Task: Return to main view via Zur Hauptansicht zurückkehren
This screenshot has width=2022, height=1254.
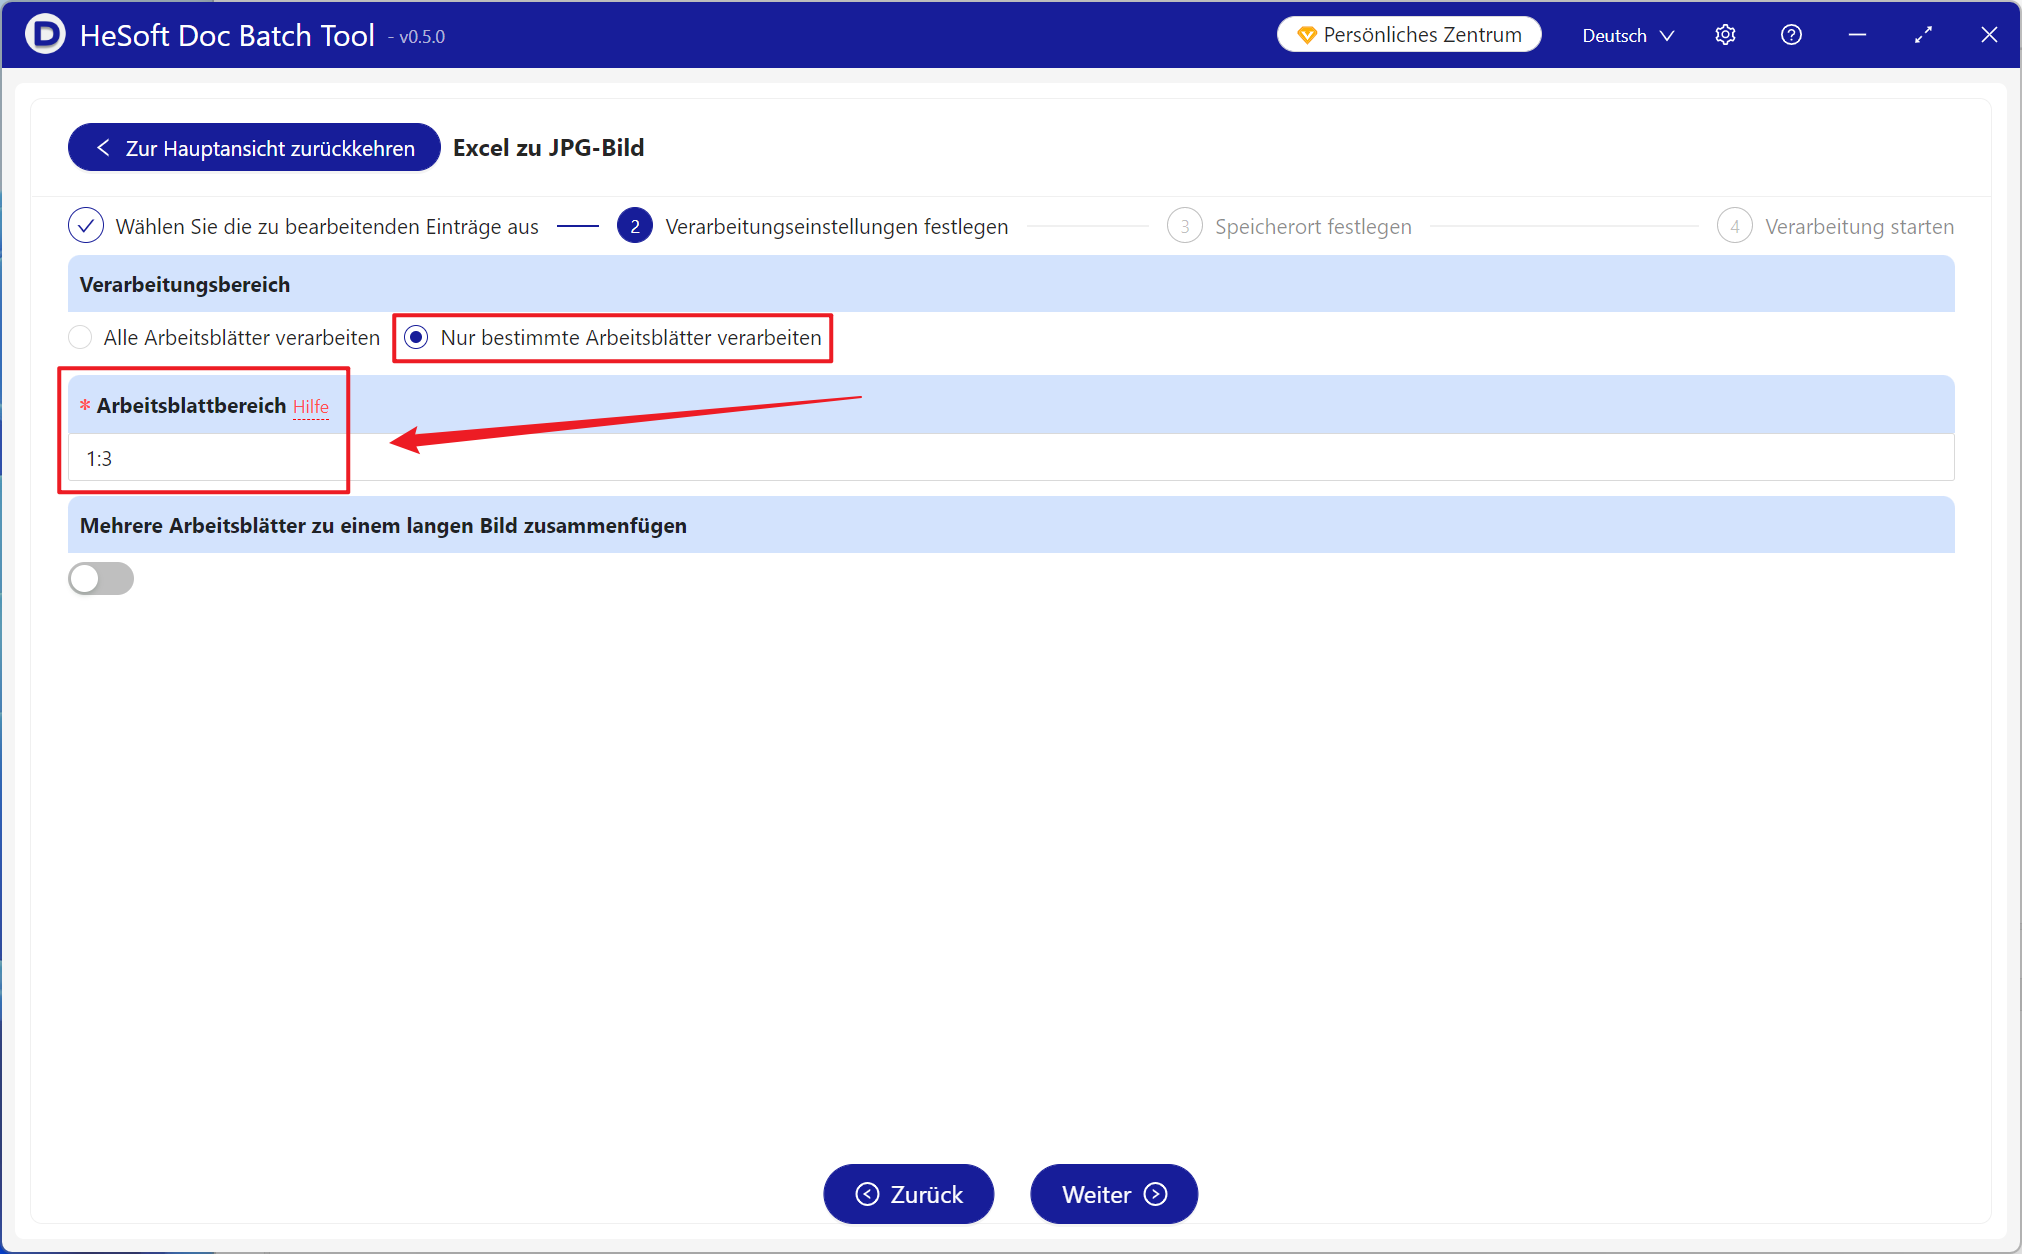Action: coord(254,148)
